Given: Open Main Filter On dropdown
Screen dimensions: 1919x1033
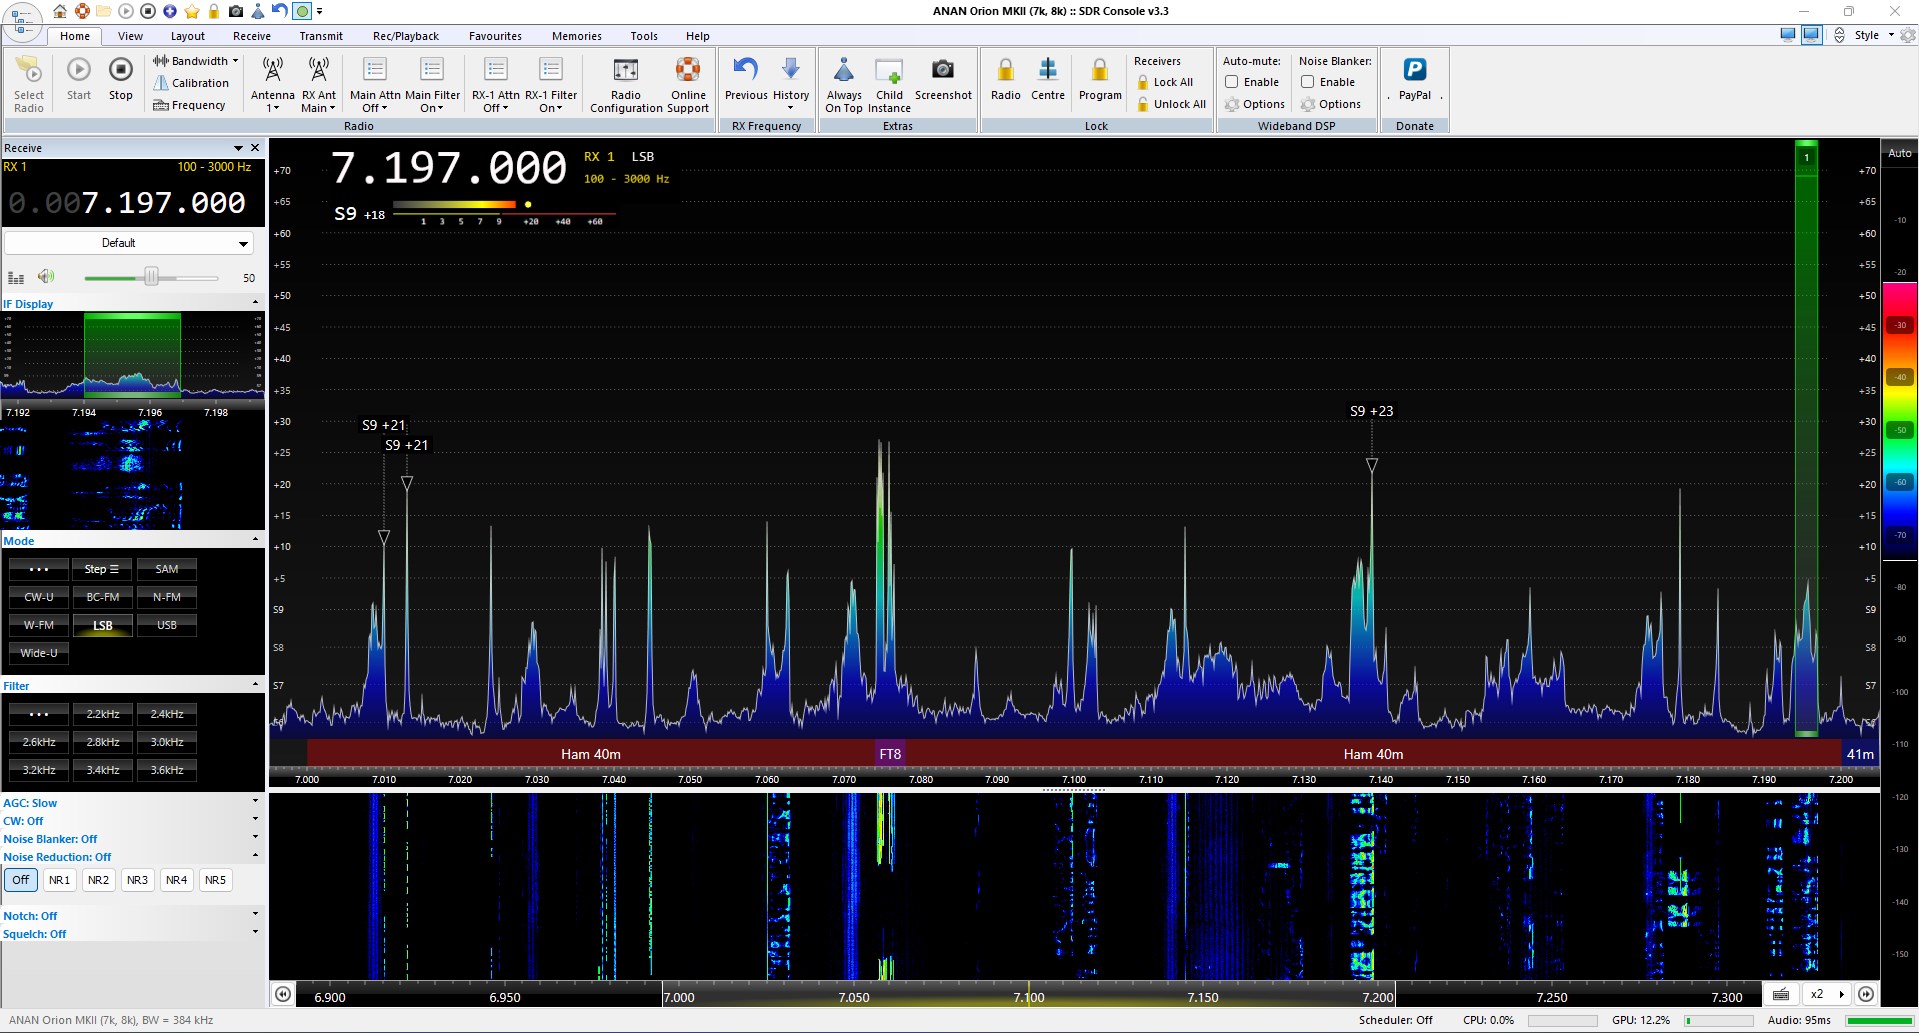Looking at the screenshot, I should pos(432,84).
